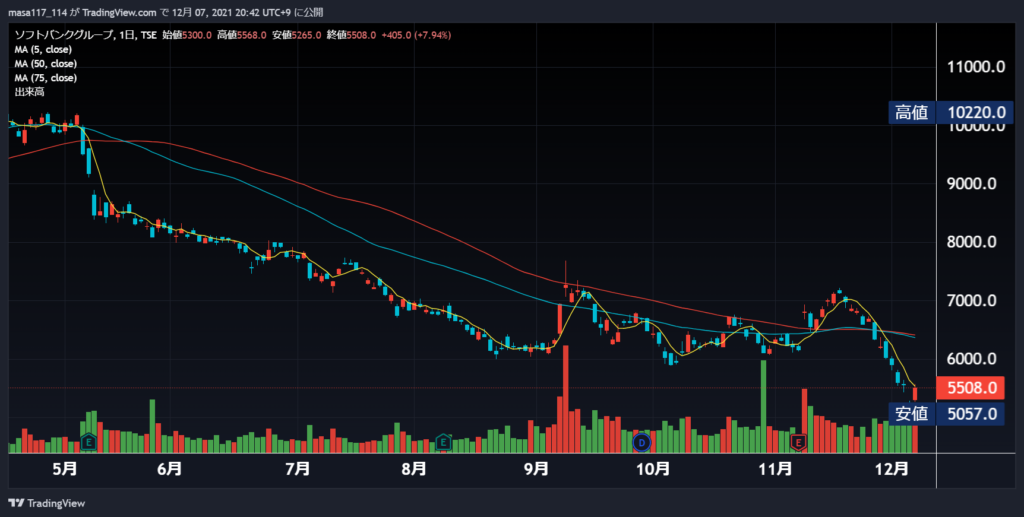The height and width of the screenshot is (517, 1024).
Task: Click the 7月 time axis label
Action: tap(297, 469)
